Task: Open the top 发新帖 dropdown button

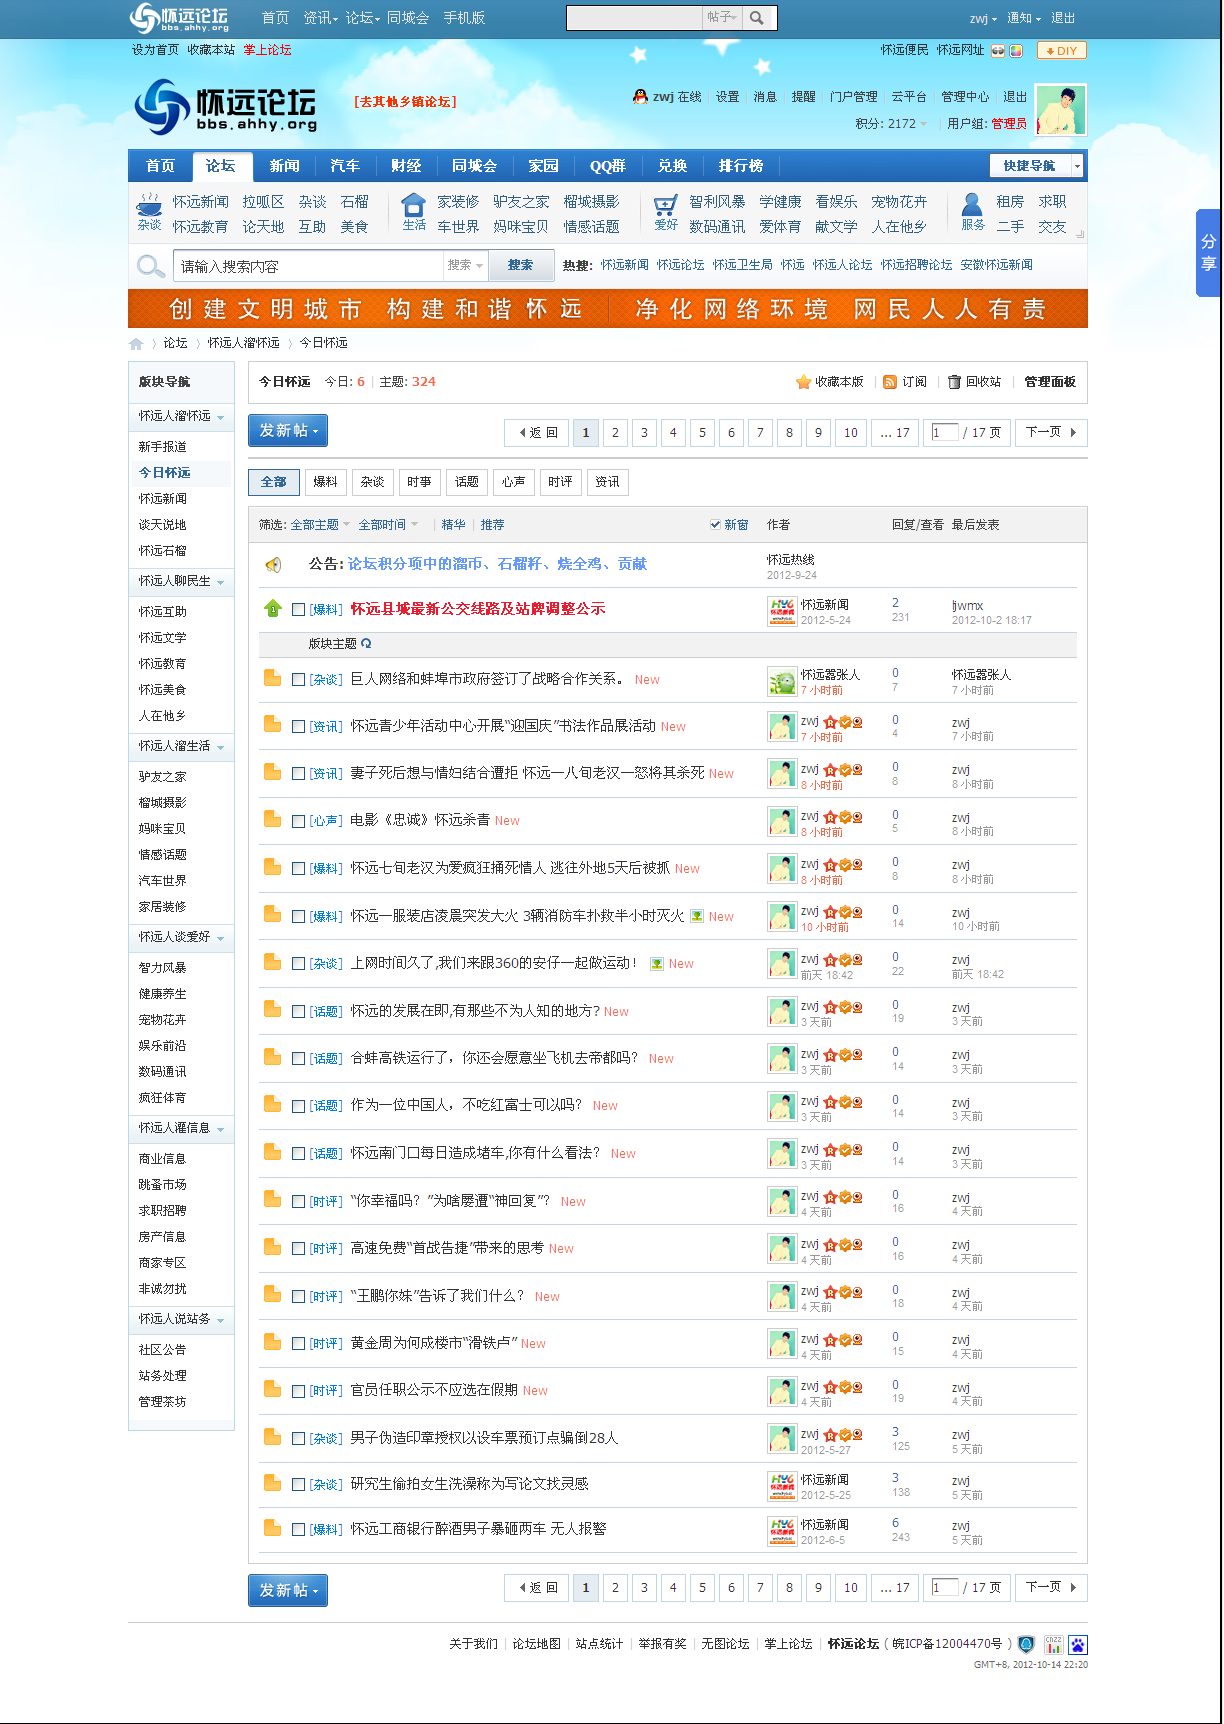Action: (288, 431)
